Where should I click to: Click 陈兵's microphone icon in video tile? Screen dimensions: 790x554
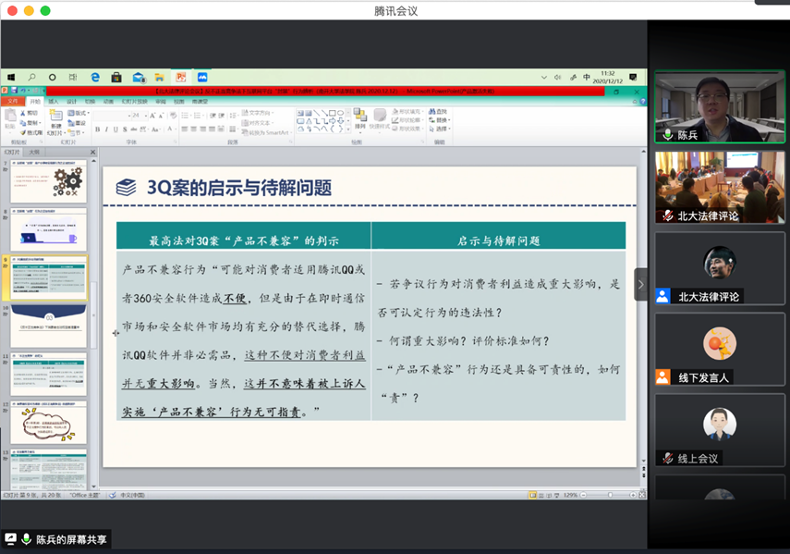(667, 134)
